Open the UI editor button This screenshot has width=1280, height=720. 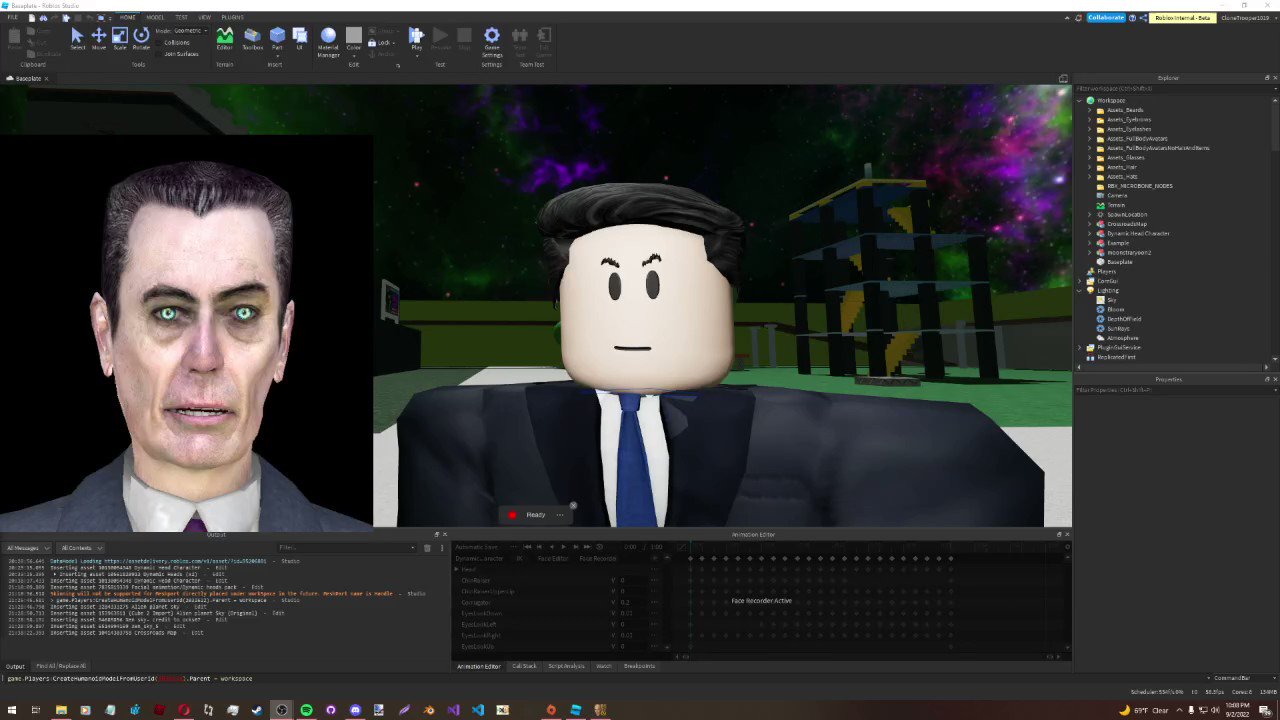pos(299,38)
